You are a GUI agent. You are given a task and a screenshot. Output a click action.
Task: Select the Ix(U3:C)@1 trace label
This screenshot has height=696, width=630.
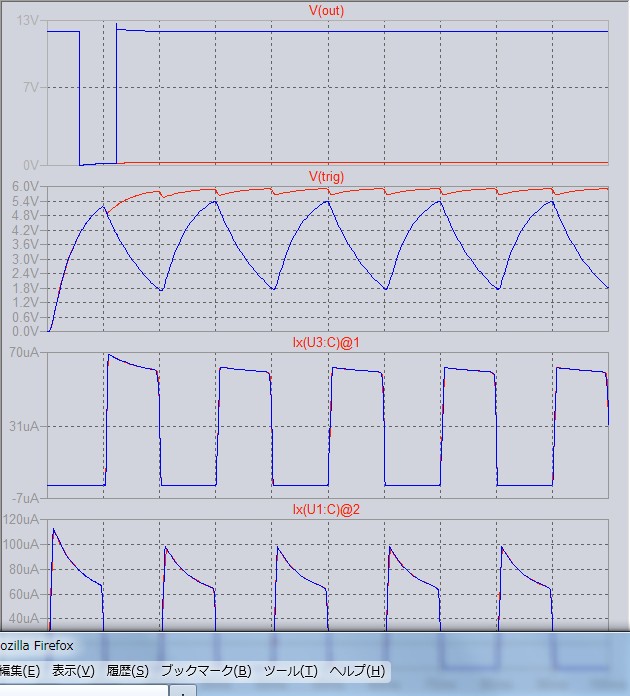(326, 343)
